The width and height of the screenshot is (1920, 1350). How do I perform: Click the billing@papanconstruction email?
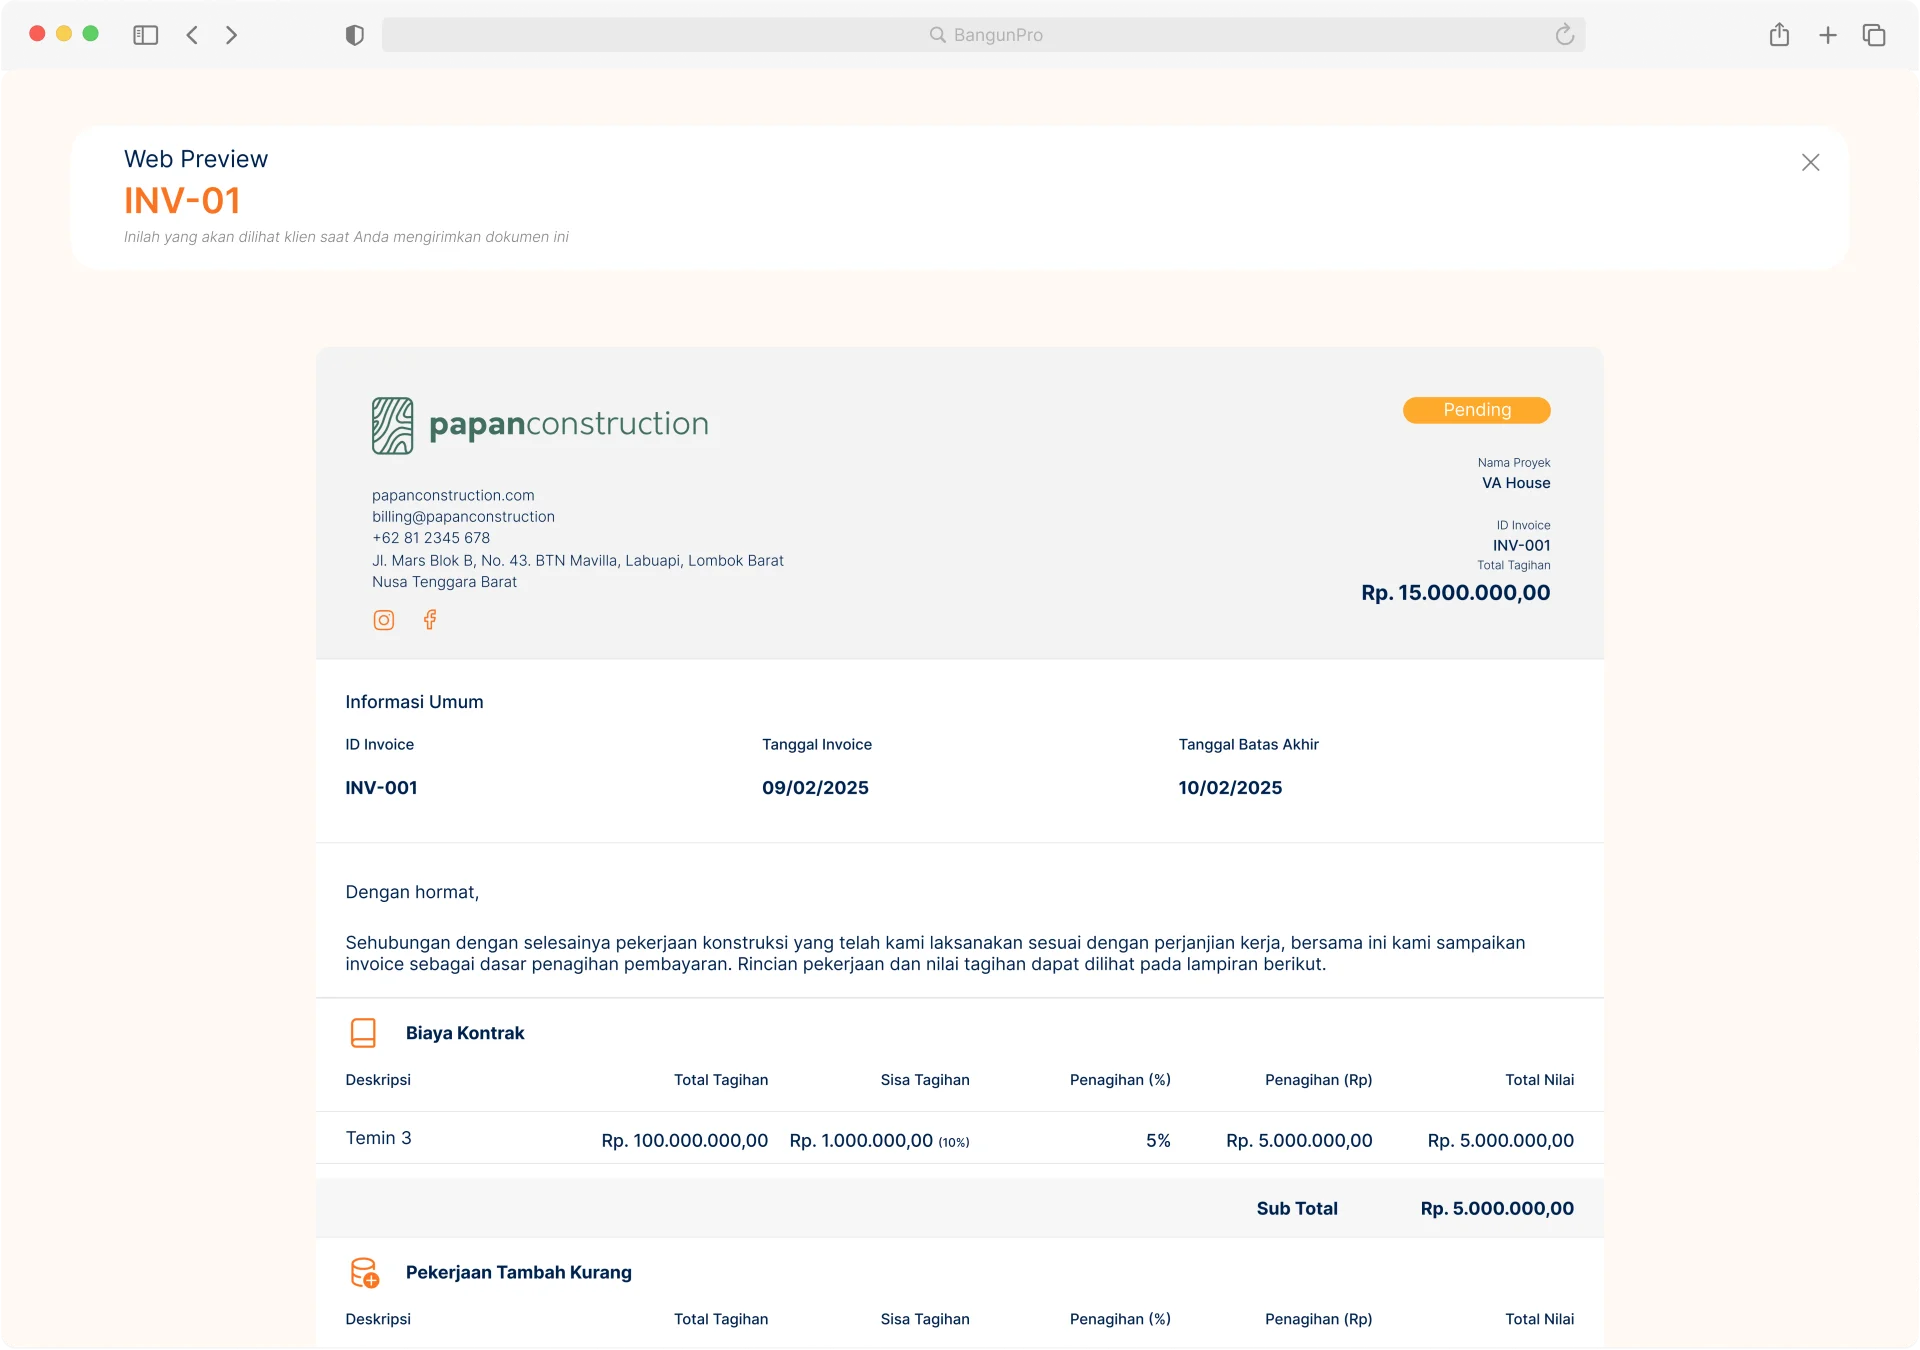click(x=463, y=516)
